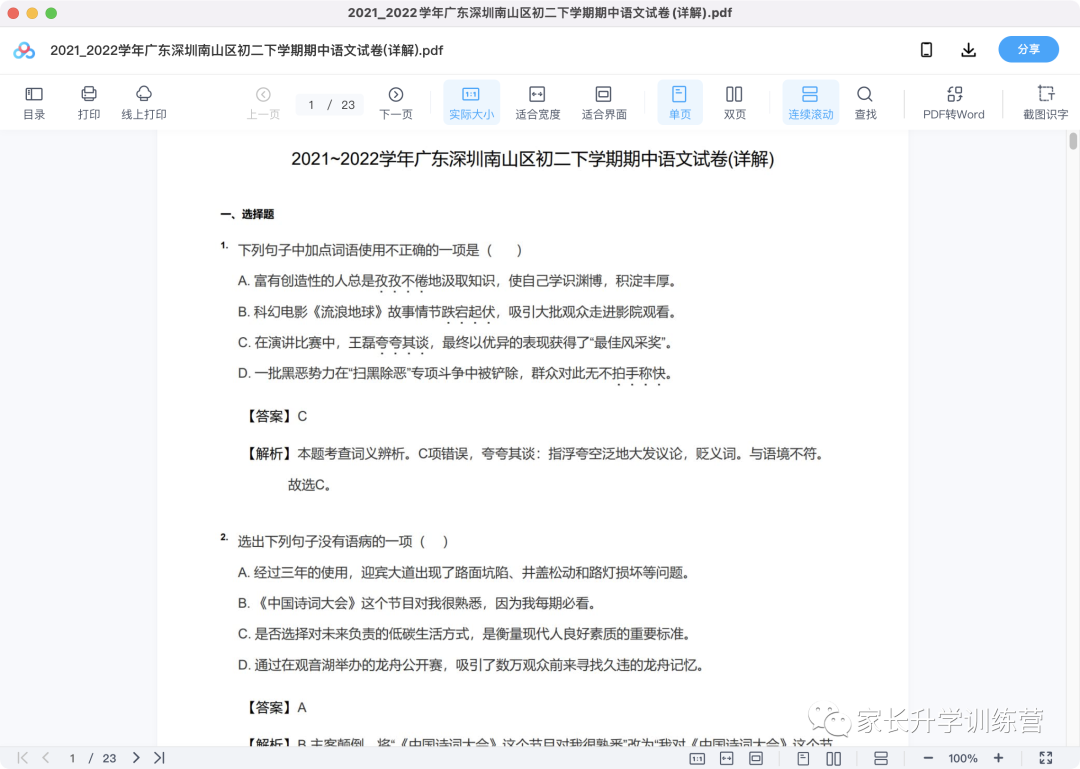Image resolution: width=1080 pixels, height=769 pixels.
Task: Switch to 单页 single page layout
Action: coord(680,102)
